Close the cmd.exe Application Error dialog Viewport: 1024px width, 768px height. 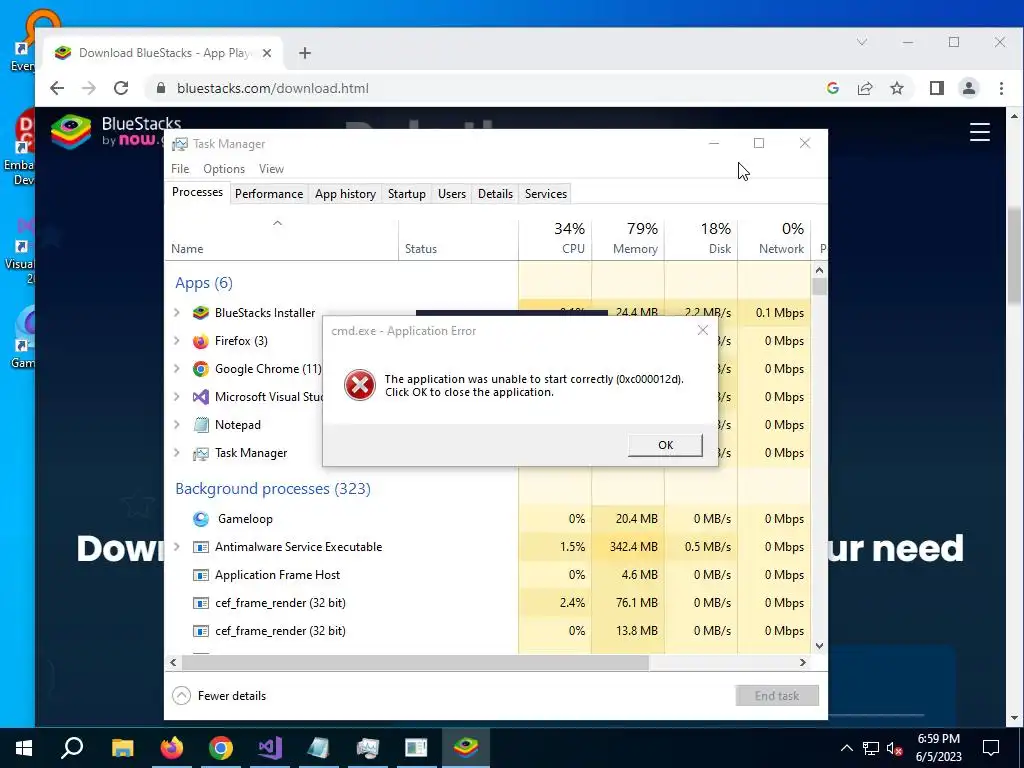[703, 330]
